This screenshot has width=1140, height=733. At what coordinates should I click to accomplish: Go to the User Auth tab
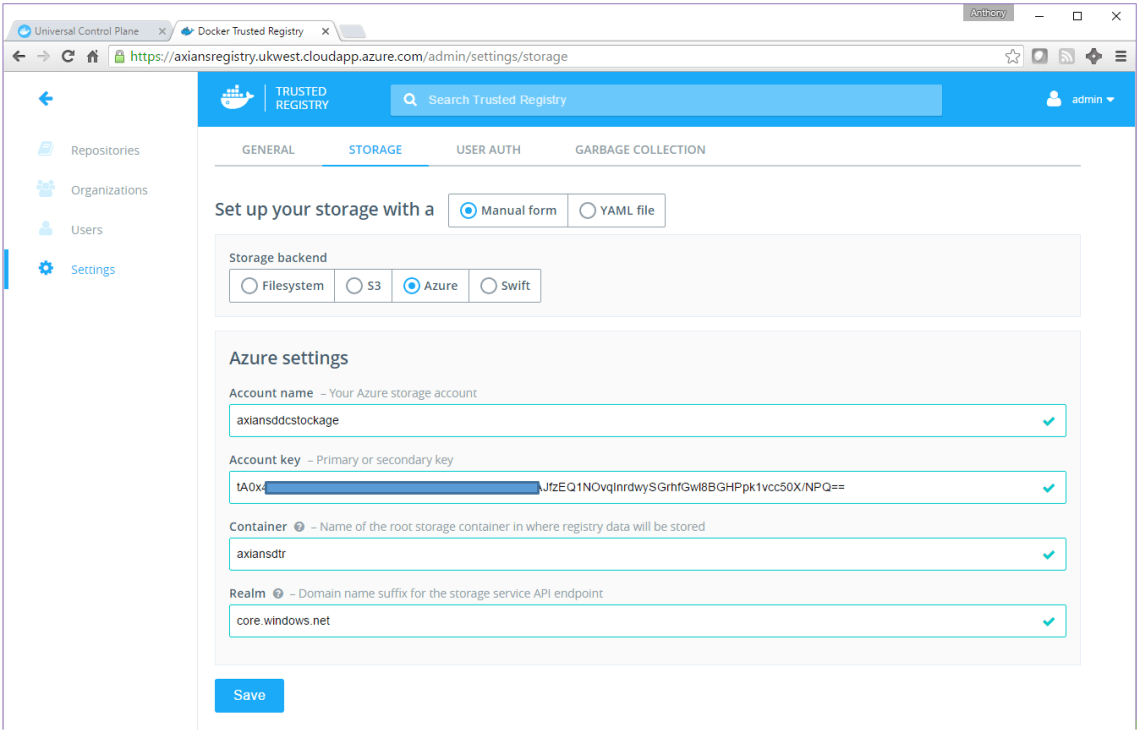(488, 150)
